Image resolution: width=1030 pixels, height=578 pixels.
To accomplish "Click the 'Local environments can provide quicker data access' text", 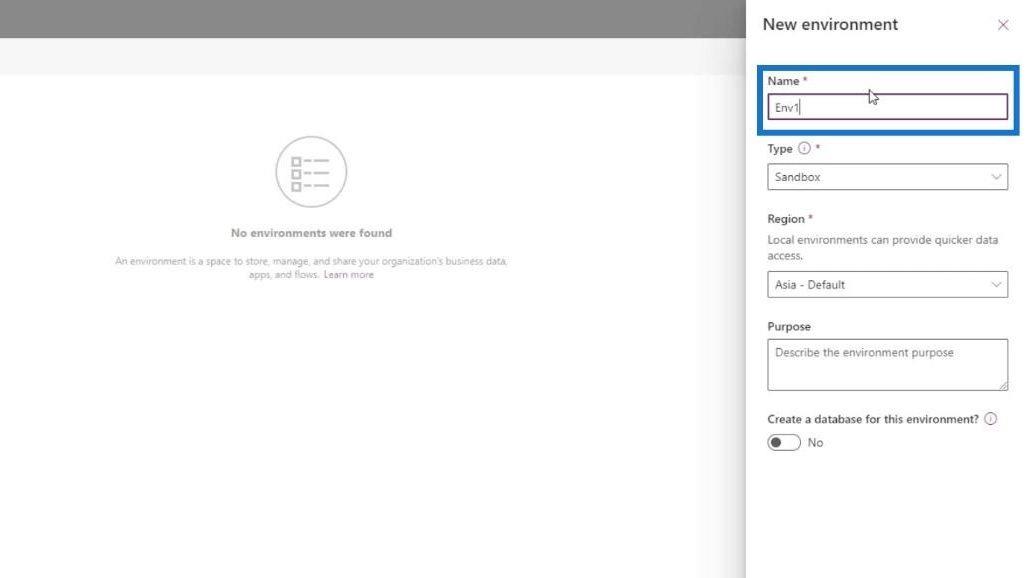I will (883, 248).
